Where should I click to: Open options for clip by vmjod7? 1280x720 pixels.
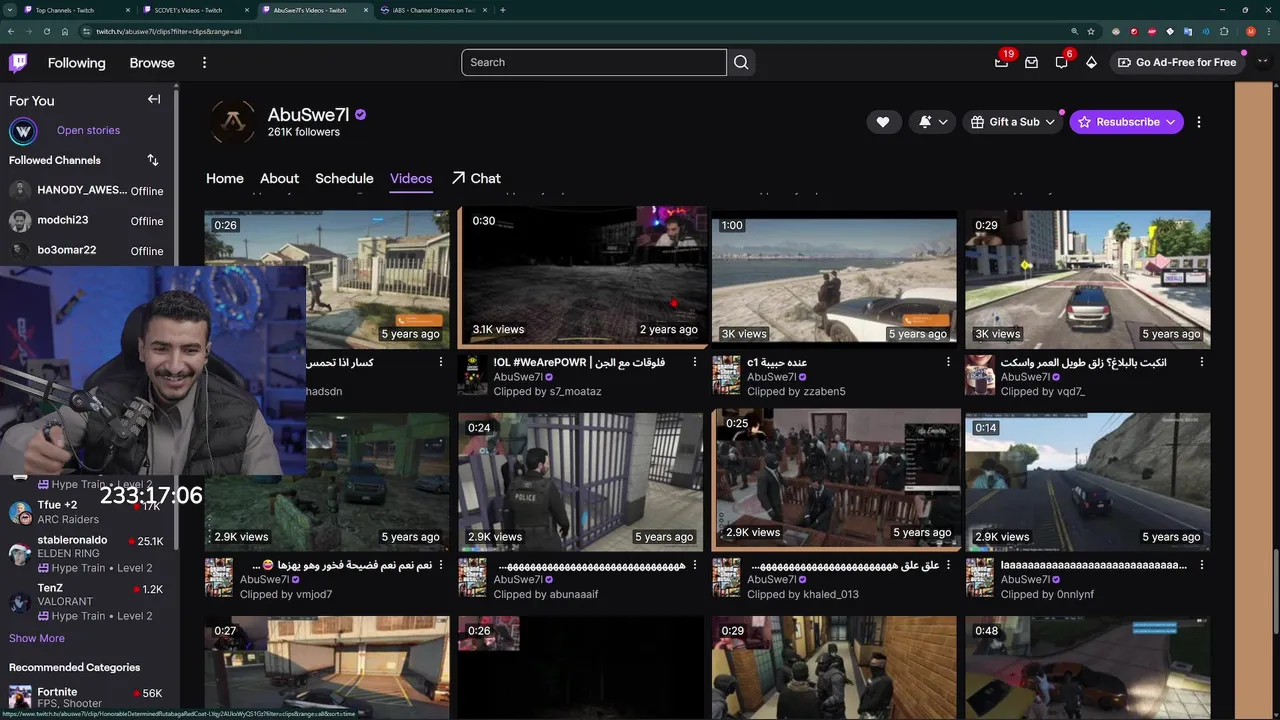[x=441, y=565]
